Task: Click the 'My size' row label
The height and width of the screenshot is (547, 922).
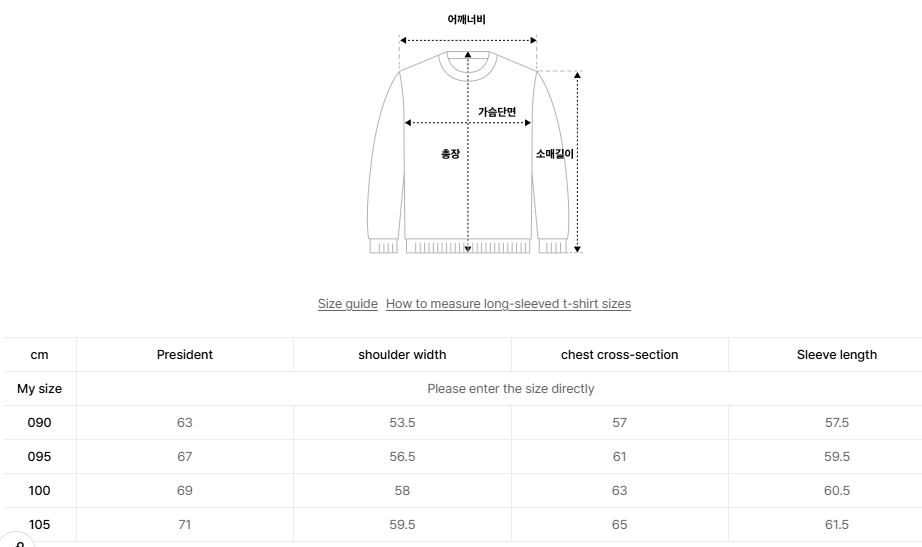Action: 39,389
